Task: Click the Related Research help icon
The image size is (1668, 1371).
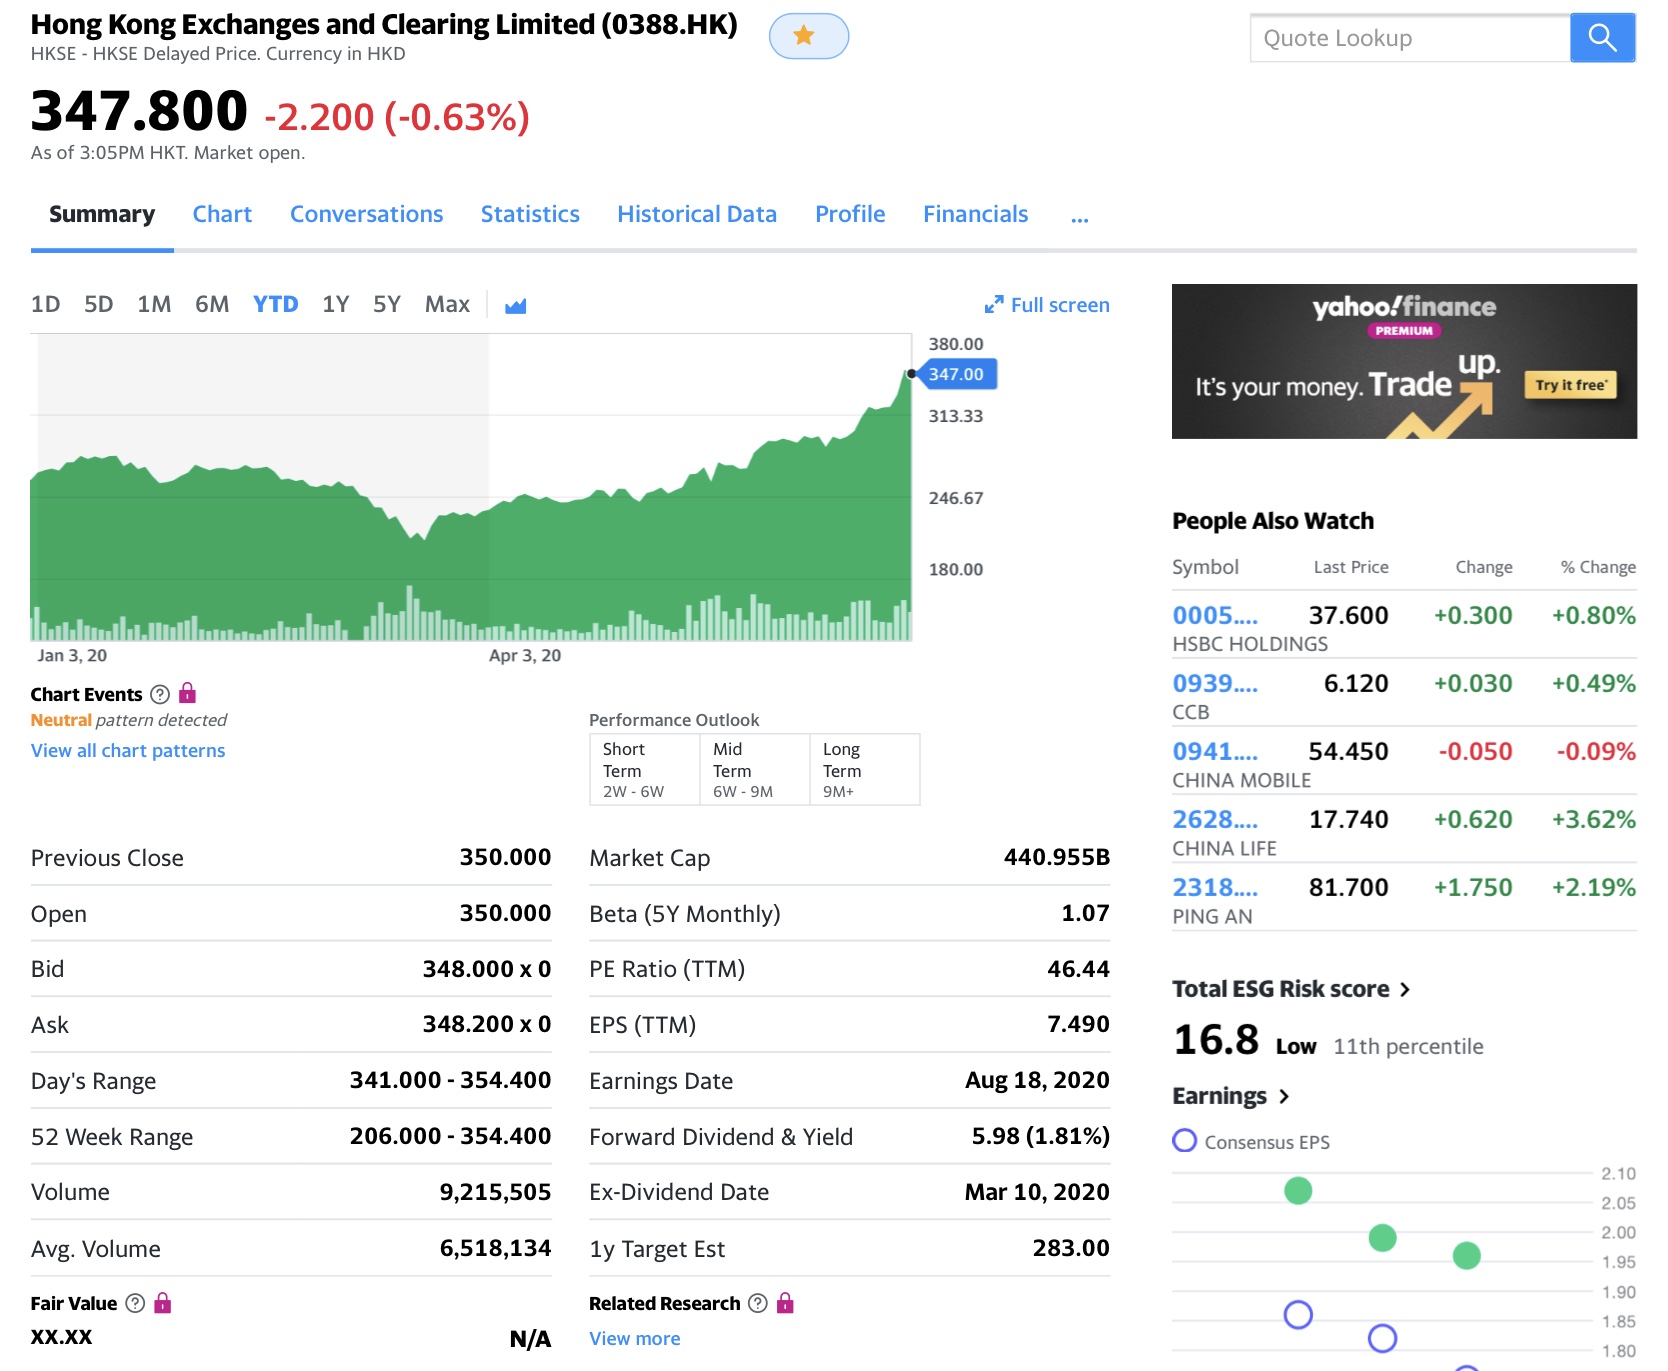Action: tap(758, 1303)
